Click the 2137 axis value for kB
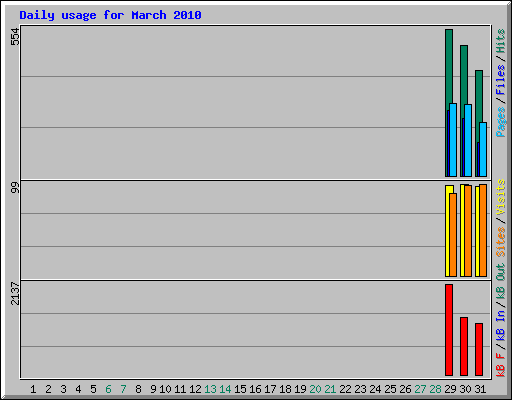The width and height of the screenshot is (512, 400). pos(15,293)
